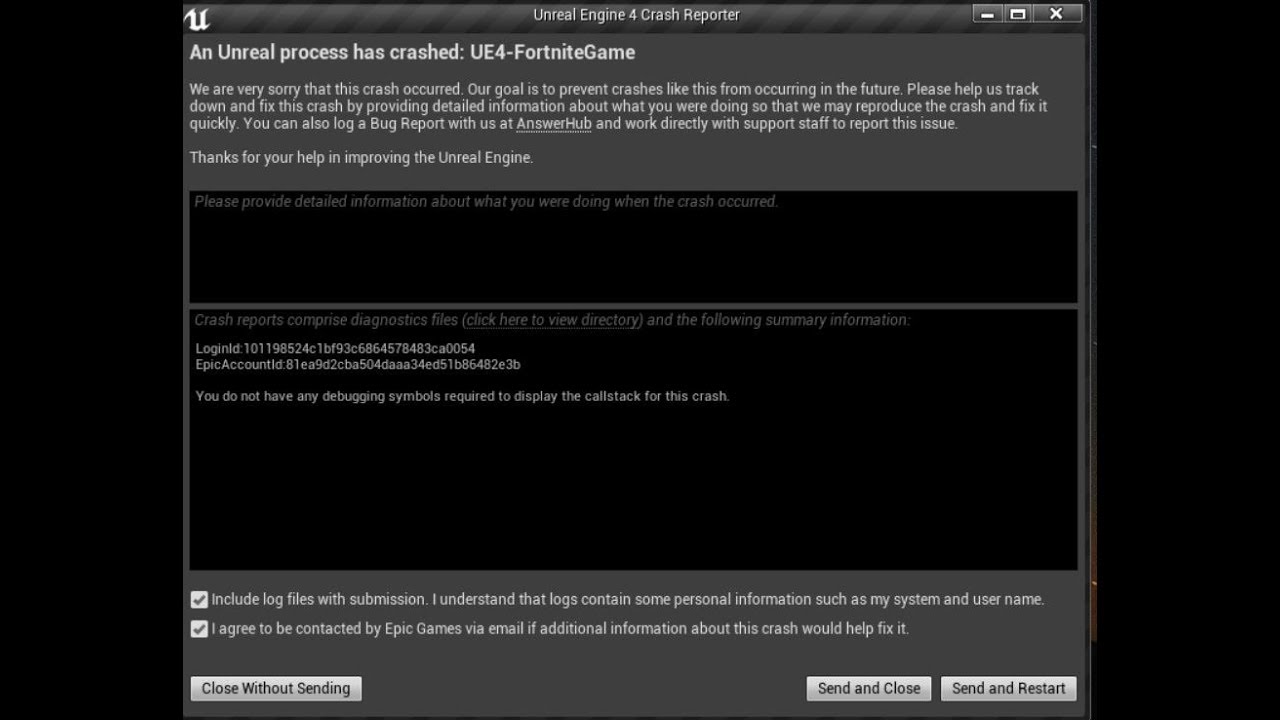Focus the crash description text box
The width and height of the screenshot is (1280, 720).
pyautogui.click(x=633, y=250)
